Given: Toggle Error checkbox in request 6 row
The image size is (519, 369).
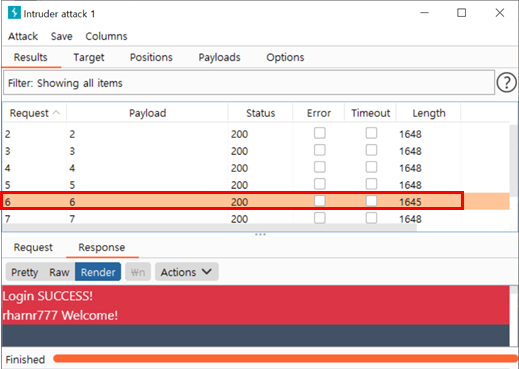Looking at the screenshot, I should pyautogui.click(x=320, y=201).
